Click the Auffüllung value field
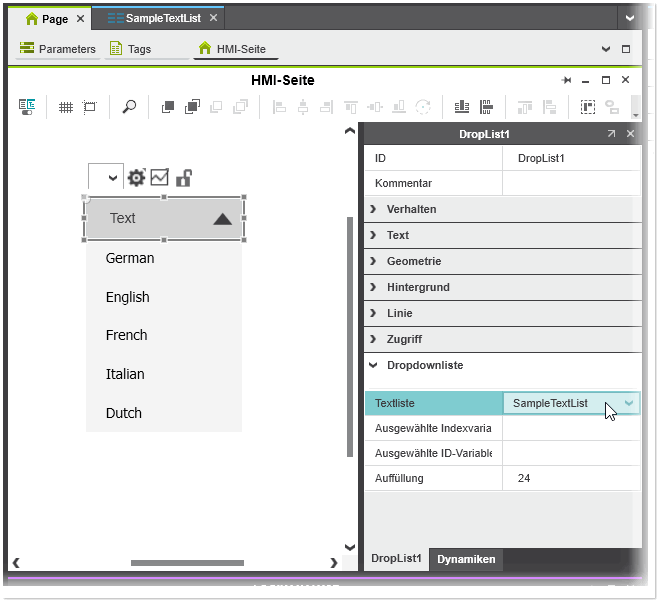Screen dimensions: 659x602 click(570, 478)
